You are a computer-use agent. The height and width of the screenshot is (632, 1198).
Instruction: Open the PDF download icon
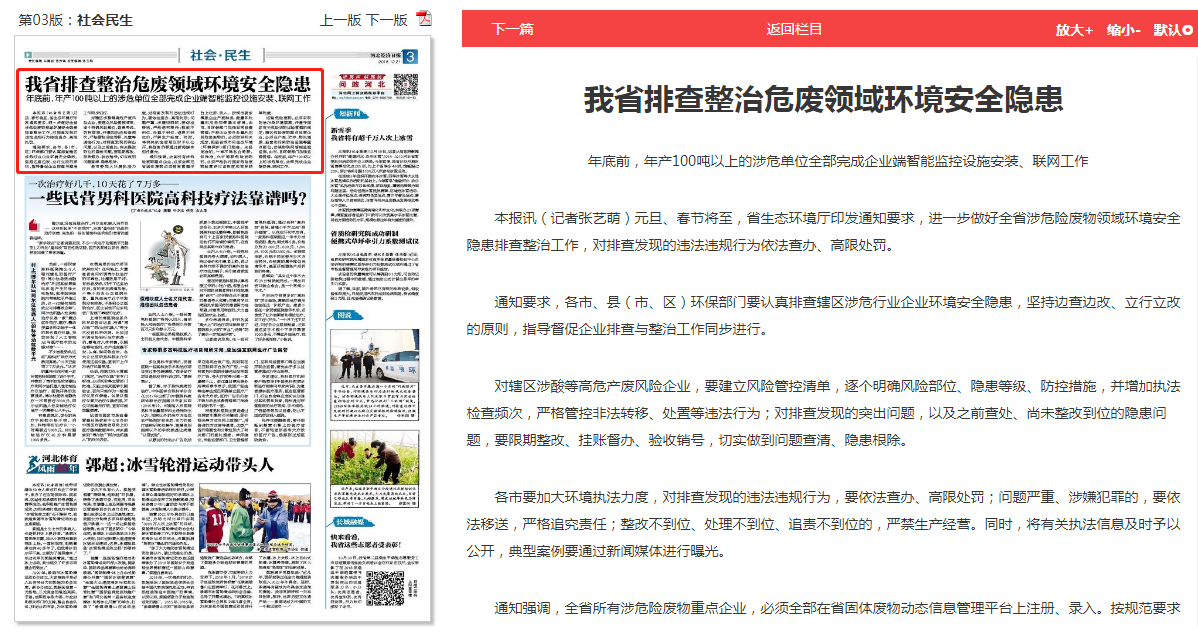[x=424, y=18]
